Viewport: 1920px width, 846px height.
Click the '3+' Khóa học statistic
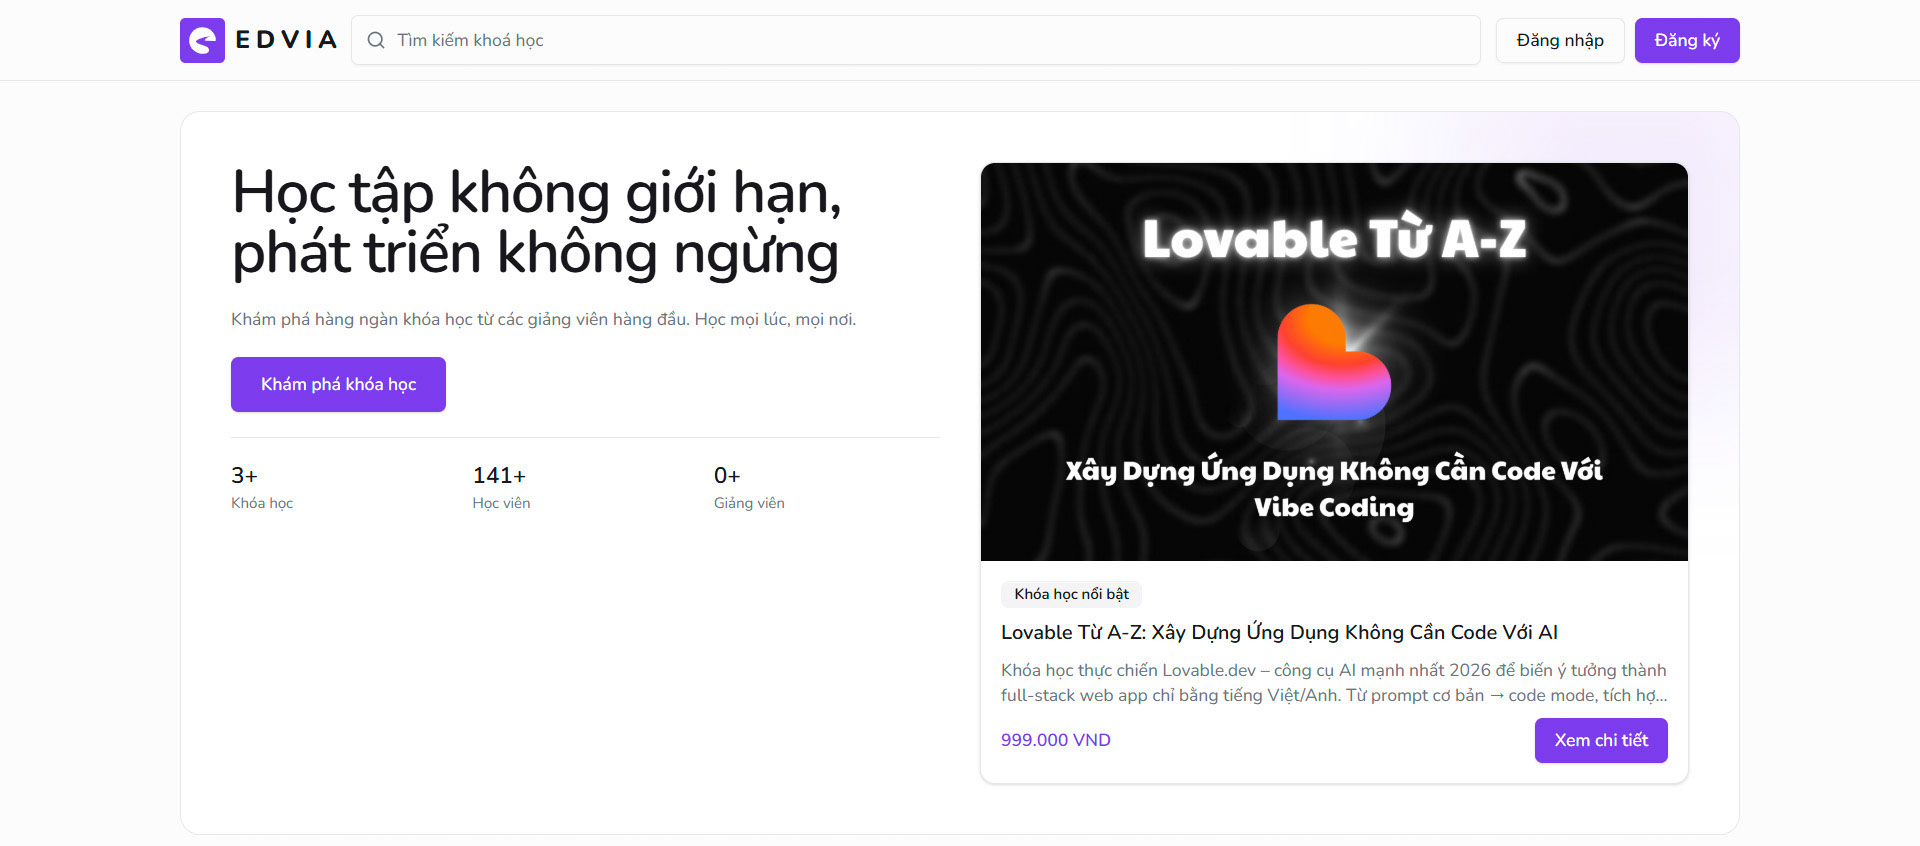244,476
